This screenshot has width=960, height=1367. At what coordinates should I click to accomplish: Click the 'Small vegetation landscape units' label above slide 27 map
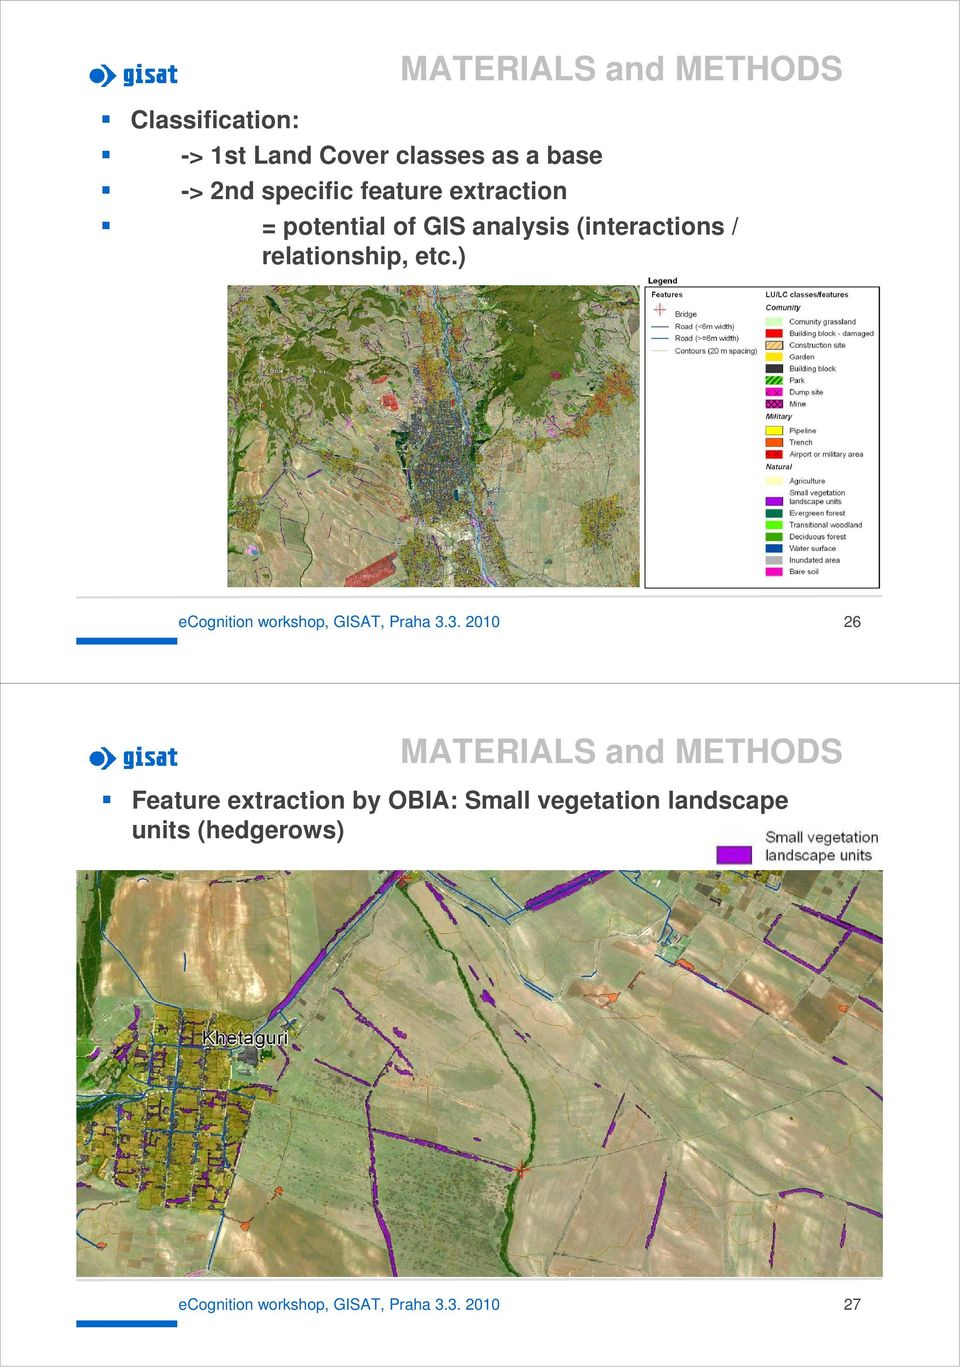click(x=822, y=846)
